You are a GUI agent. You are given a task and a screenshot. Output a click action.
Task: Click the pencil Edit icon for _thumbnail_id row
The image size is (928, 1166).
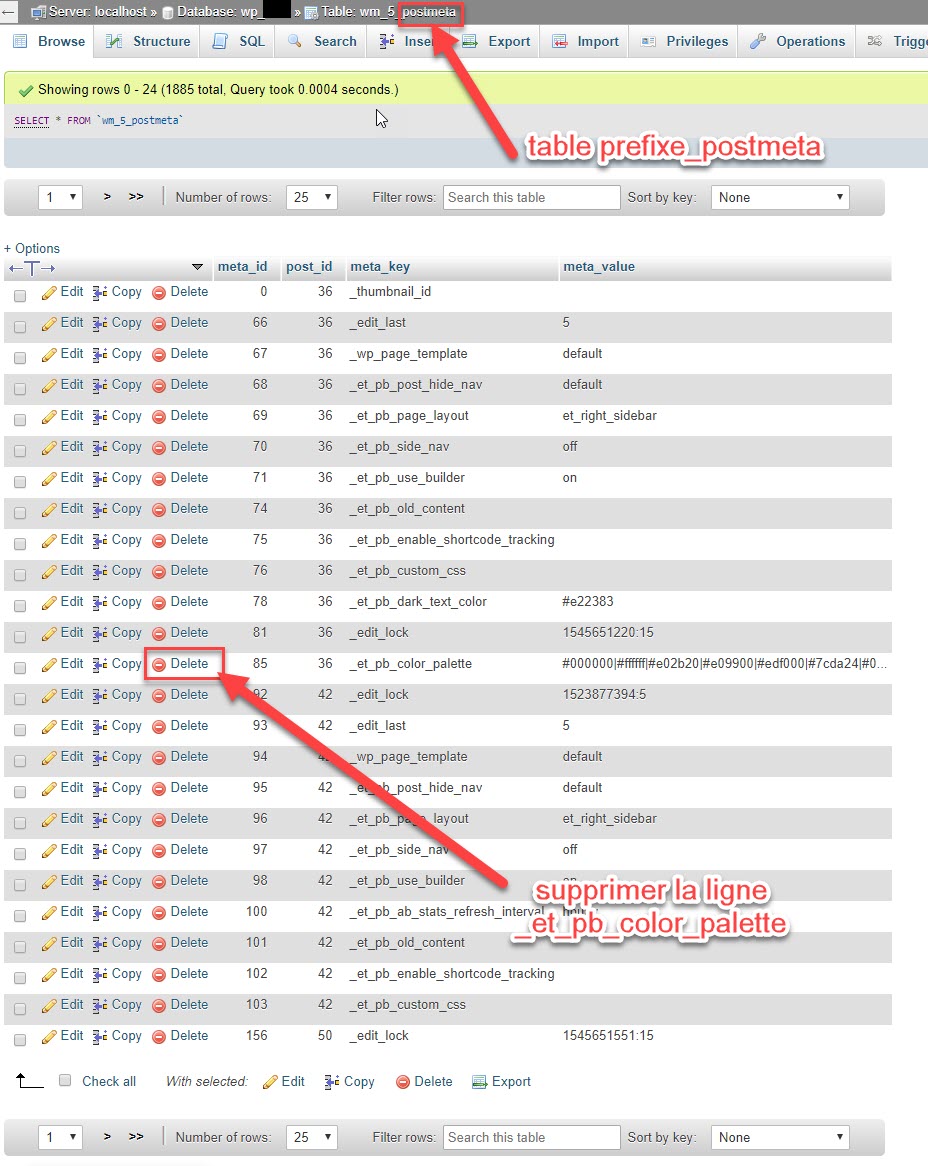pyautogui.click(x=50, y=293)
